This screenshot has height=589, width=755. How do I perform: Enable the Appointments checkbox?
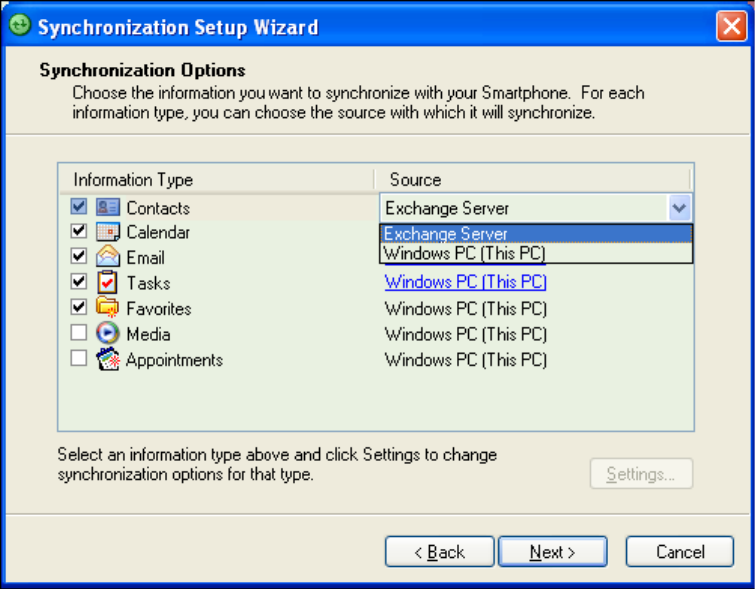tap(78, 358)
